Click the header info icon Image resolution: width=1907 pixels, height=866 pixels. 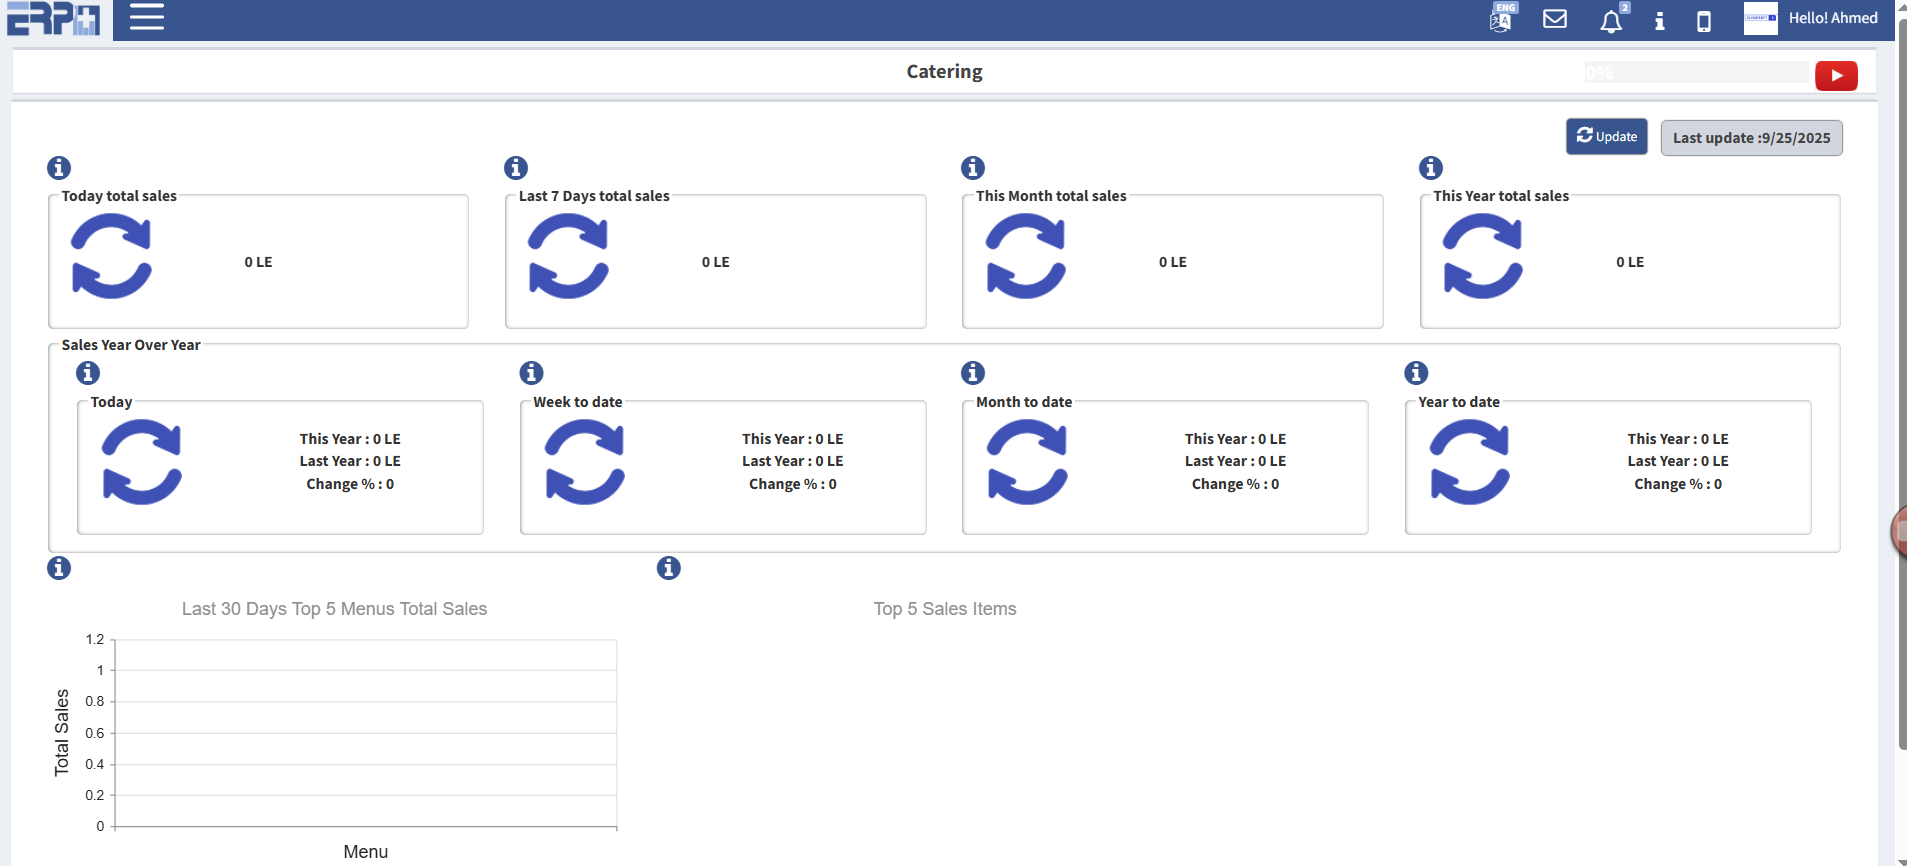coord(1659,21)
